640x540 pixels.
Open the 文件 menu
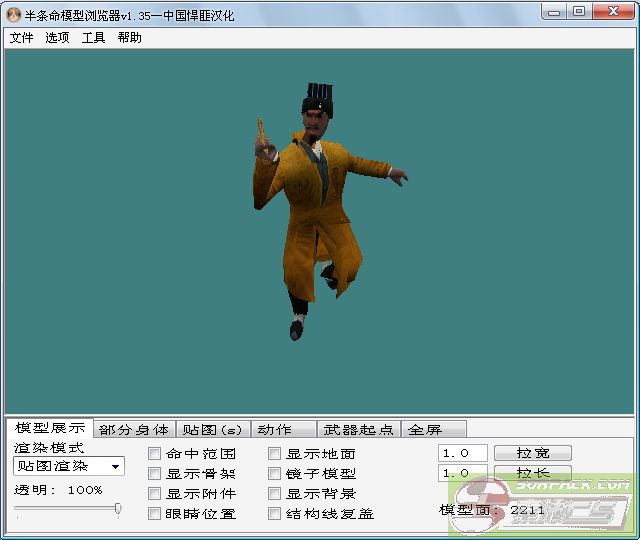(x=21, y=38)
